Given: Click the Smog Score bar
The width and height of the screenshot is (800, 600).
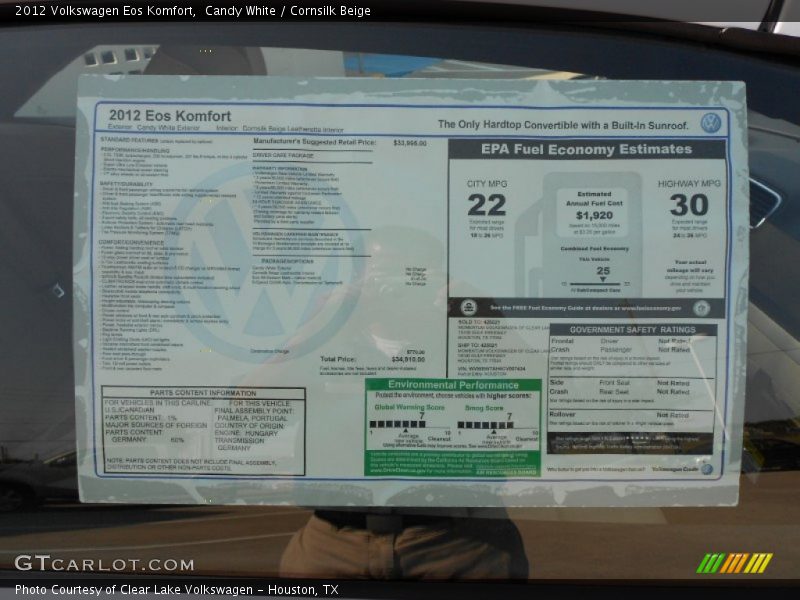Looking at the screenshot, I should pos(485,424).
